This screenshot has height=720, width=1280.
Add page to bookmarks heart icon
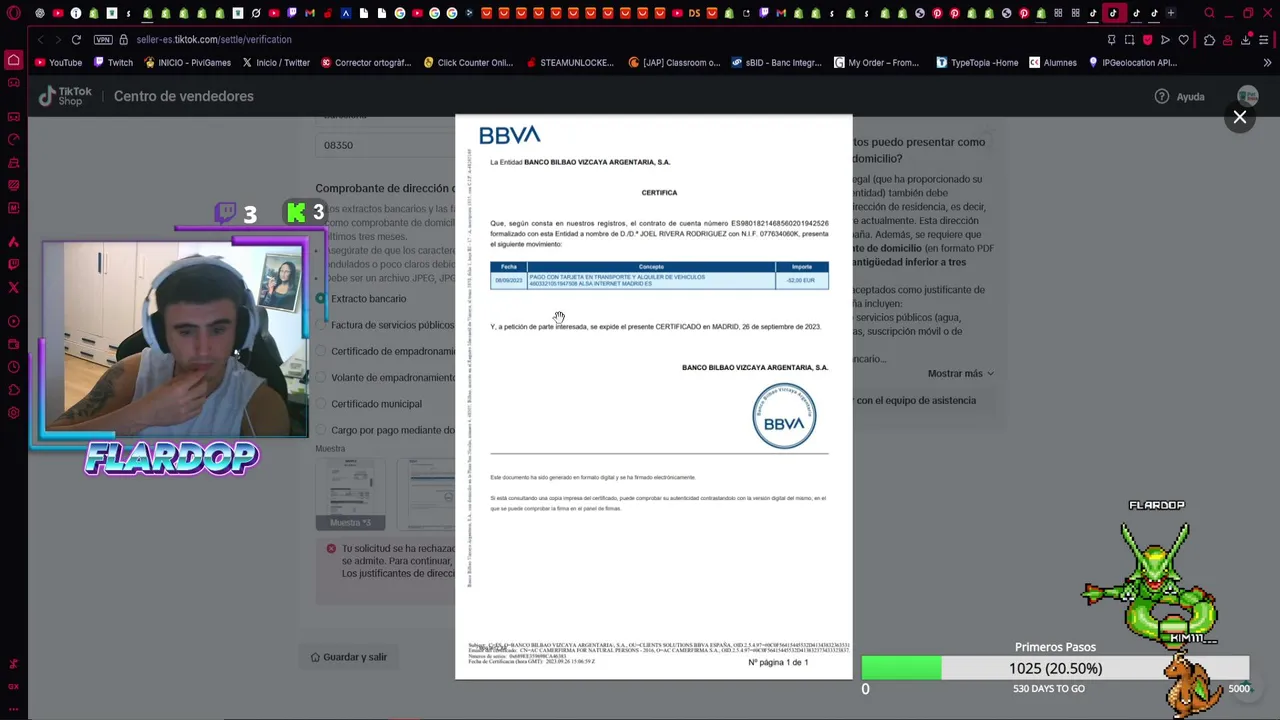click(x=1183, y=40)
